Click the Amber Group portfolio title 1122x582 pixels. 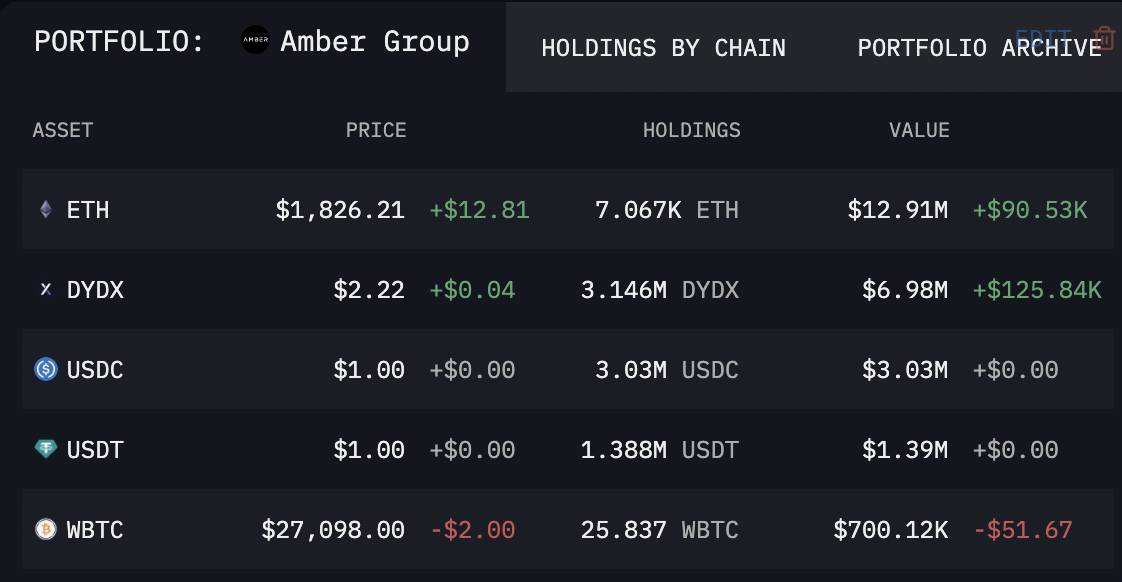(x=375, y=42)
